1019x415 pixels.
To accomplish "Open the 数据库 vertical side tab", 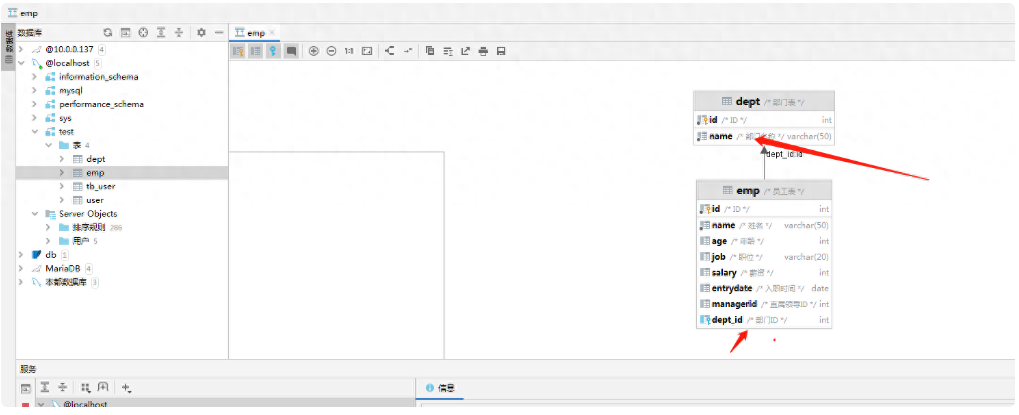I will (x=8, y=47).
